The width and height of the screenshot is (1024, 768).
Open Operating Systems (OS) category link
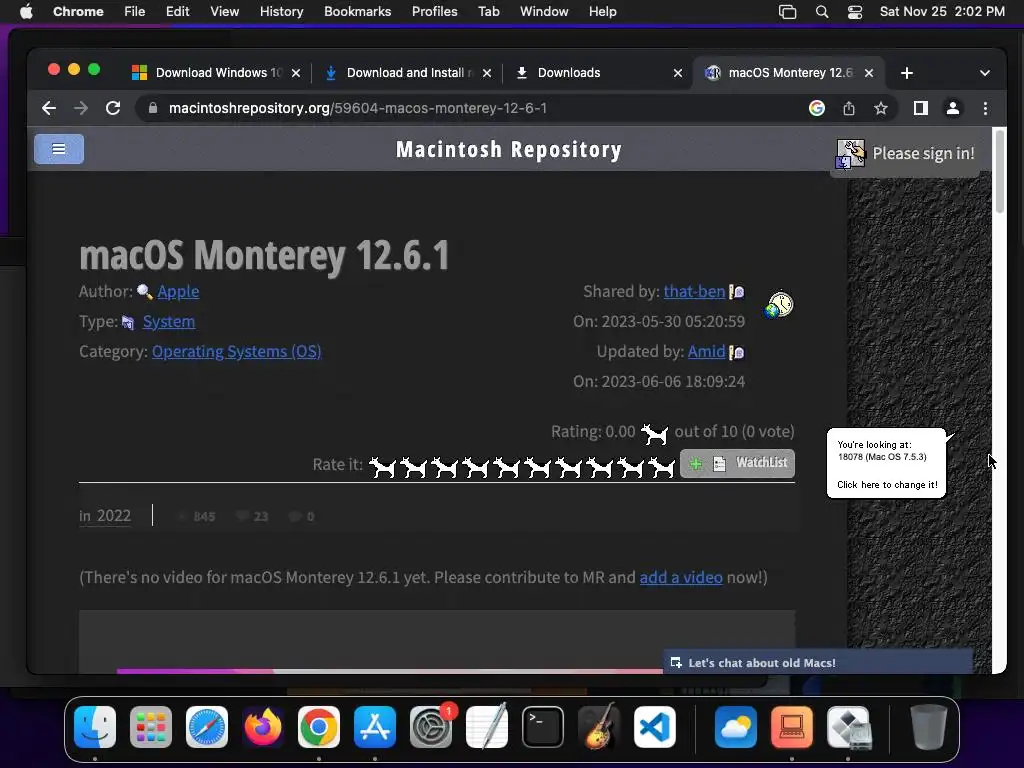(236, 351)
